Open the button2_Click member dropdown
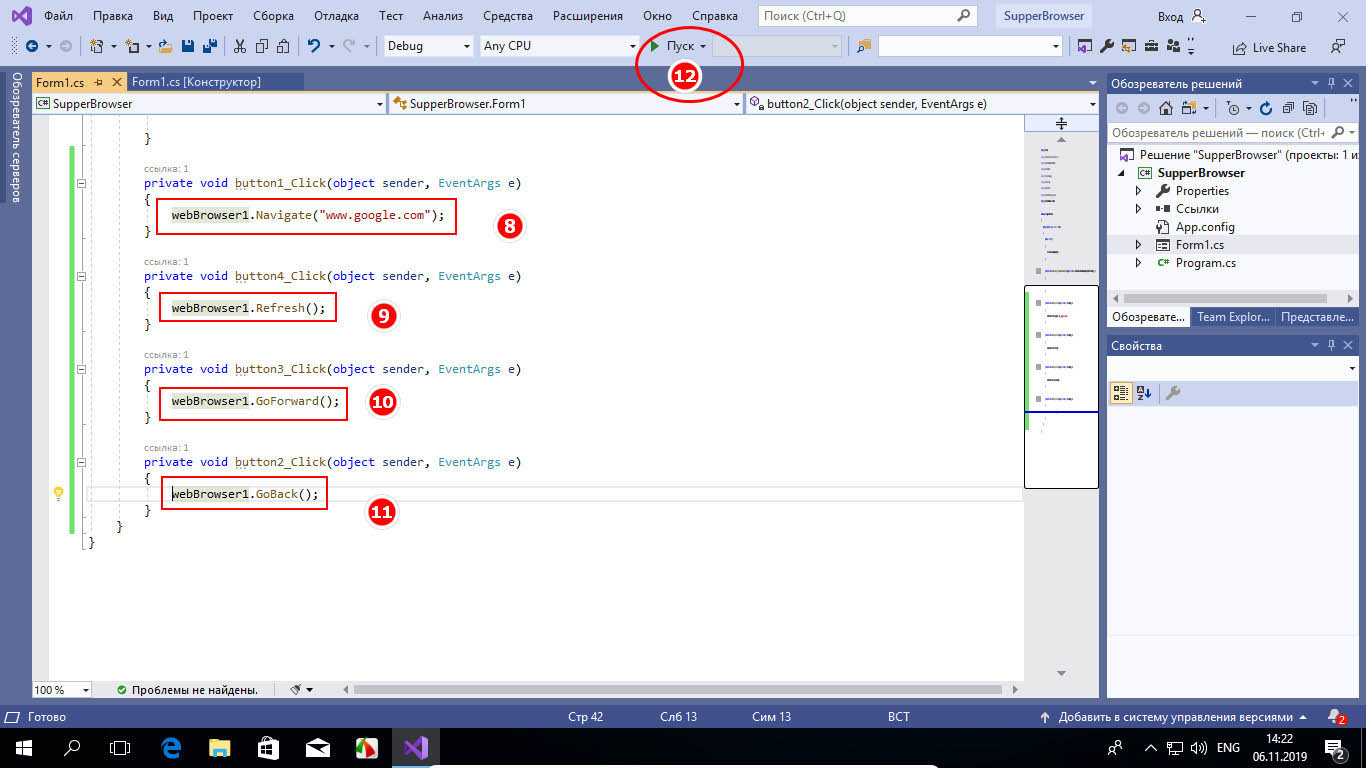Image resolution: width=1366 pixels, height=768 pixels. 1092,103
